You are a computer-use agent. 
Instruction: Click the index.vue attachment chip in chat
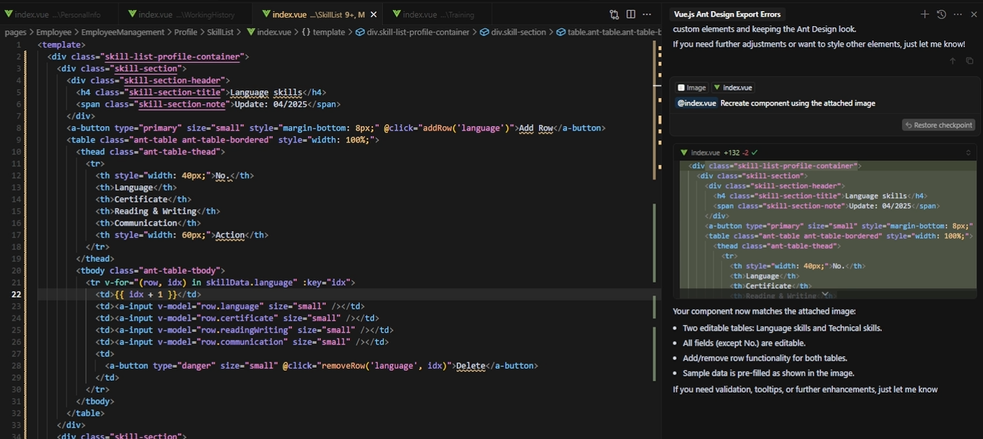(x=733, y=88)
